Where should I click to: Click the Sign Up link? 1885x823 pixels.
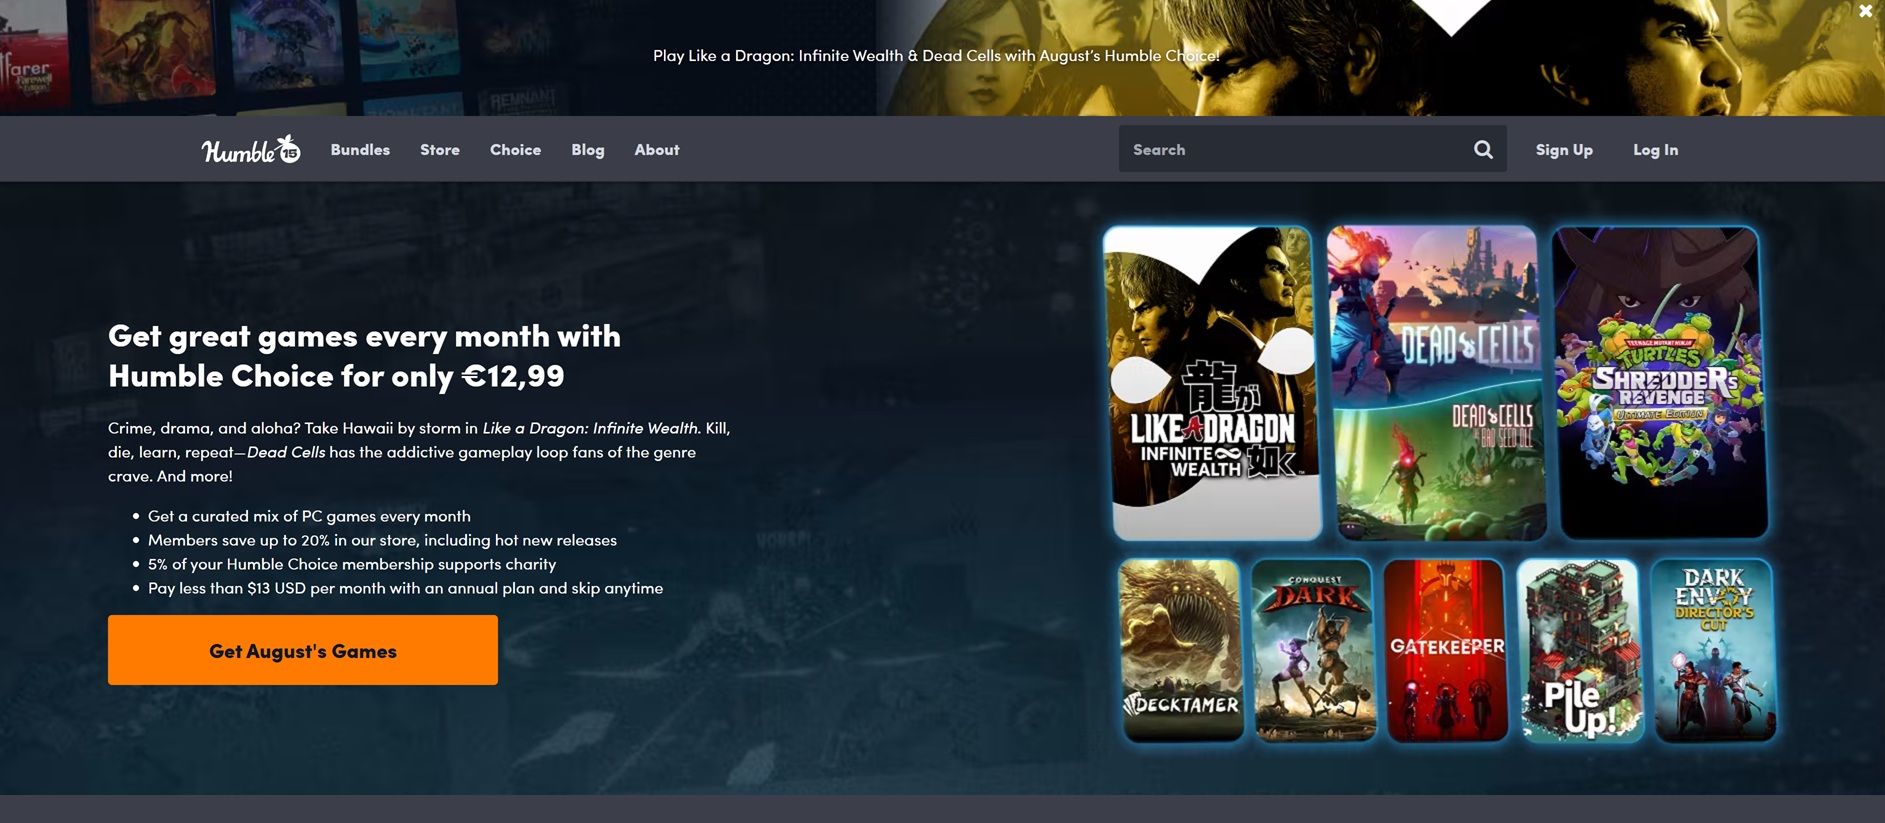[x=1564, y=149]
